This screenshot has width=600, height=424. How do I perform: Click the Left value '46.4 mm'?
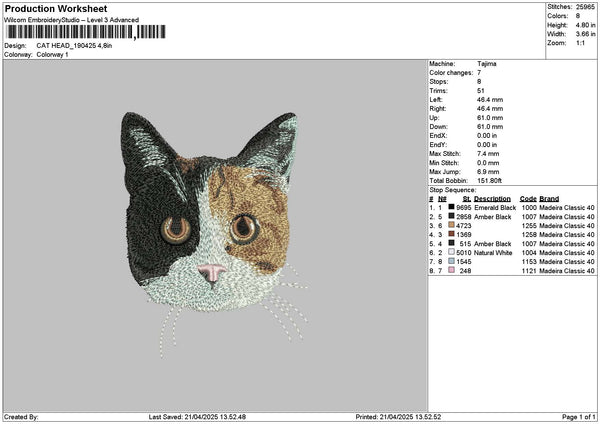[x=490, y=100]
